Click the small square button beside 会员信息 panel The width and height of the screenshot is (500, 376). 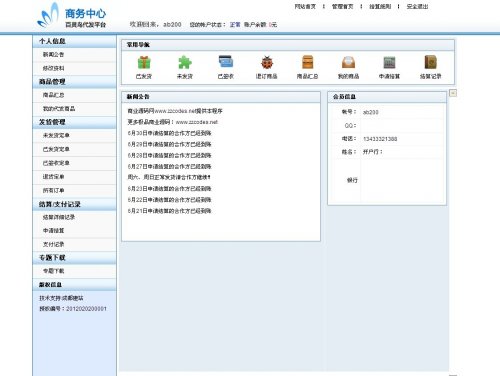click(453, 93)
